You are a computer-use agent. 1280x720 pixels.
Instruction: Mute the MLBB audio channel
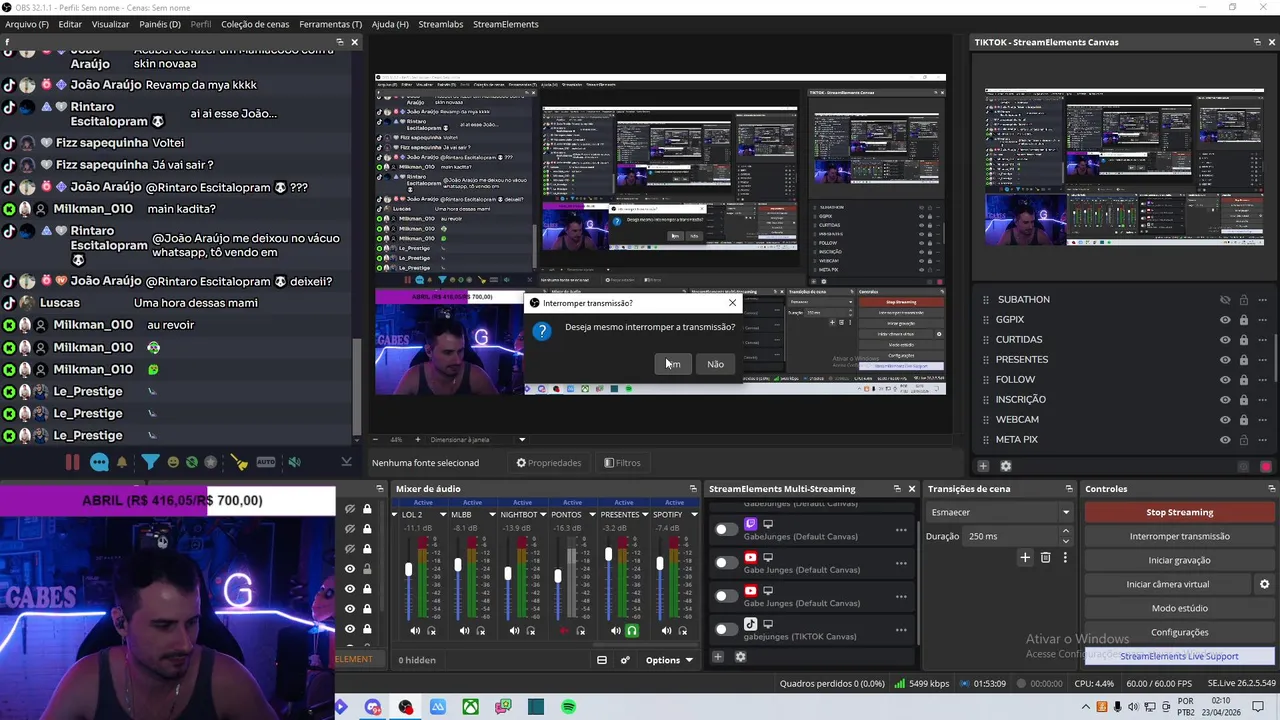tap(464, 631)
